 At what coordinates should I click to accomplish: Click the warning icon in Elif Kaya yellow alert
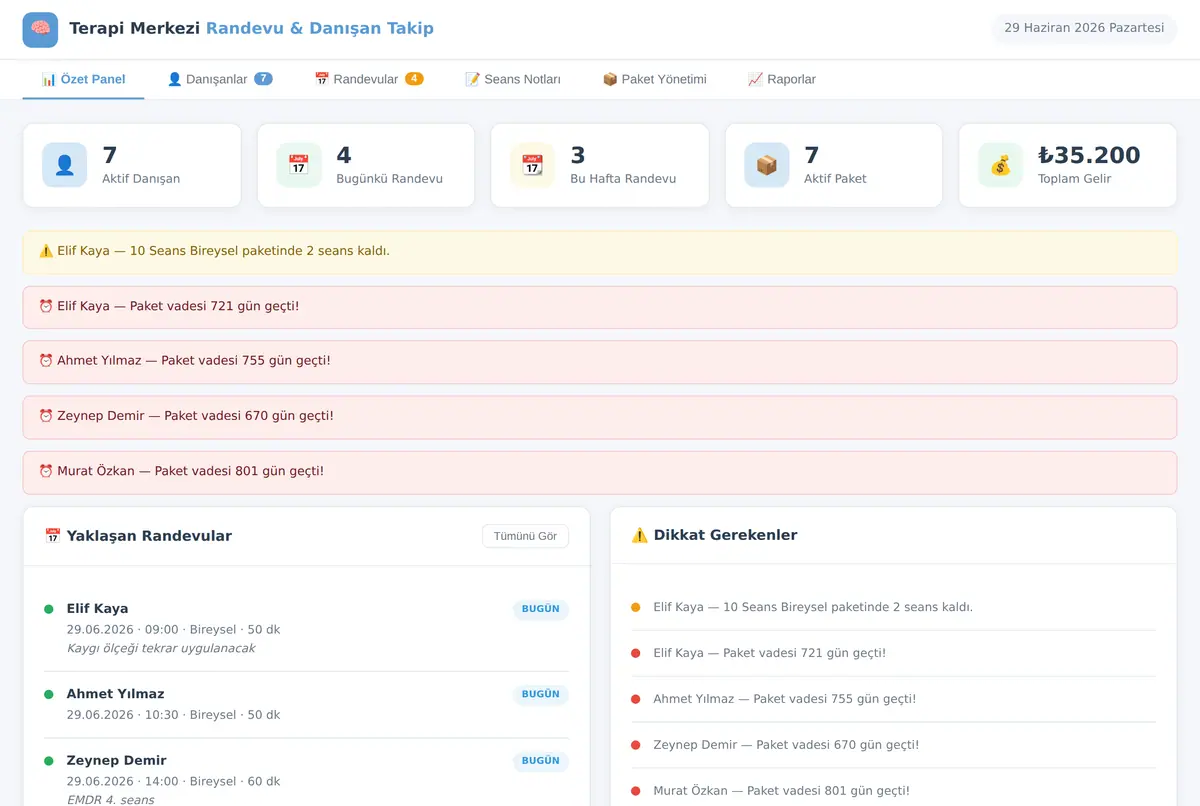tap(46, 251)
